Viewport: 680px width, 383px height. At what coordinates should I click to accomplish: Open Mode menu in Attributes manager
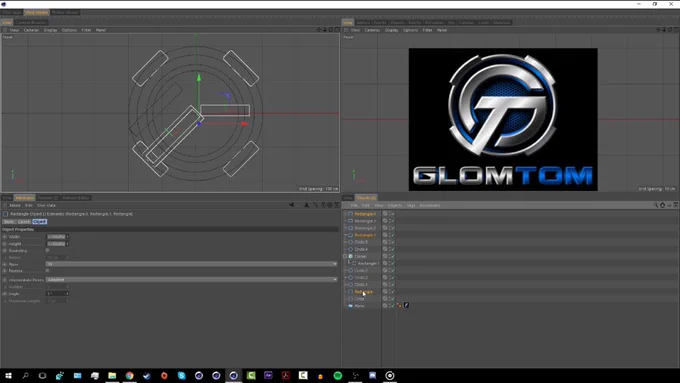tap(15, 205)
